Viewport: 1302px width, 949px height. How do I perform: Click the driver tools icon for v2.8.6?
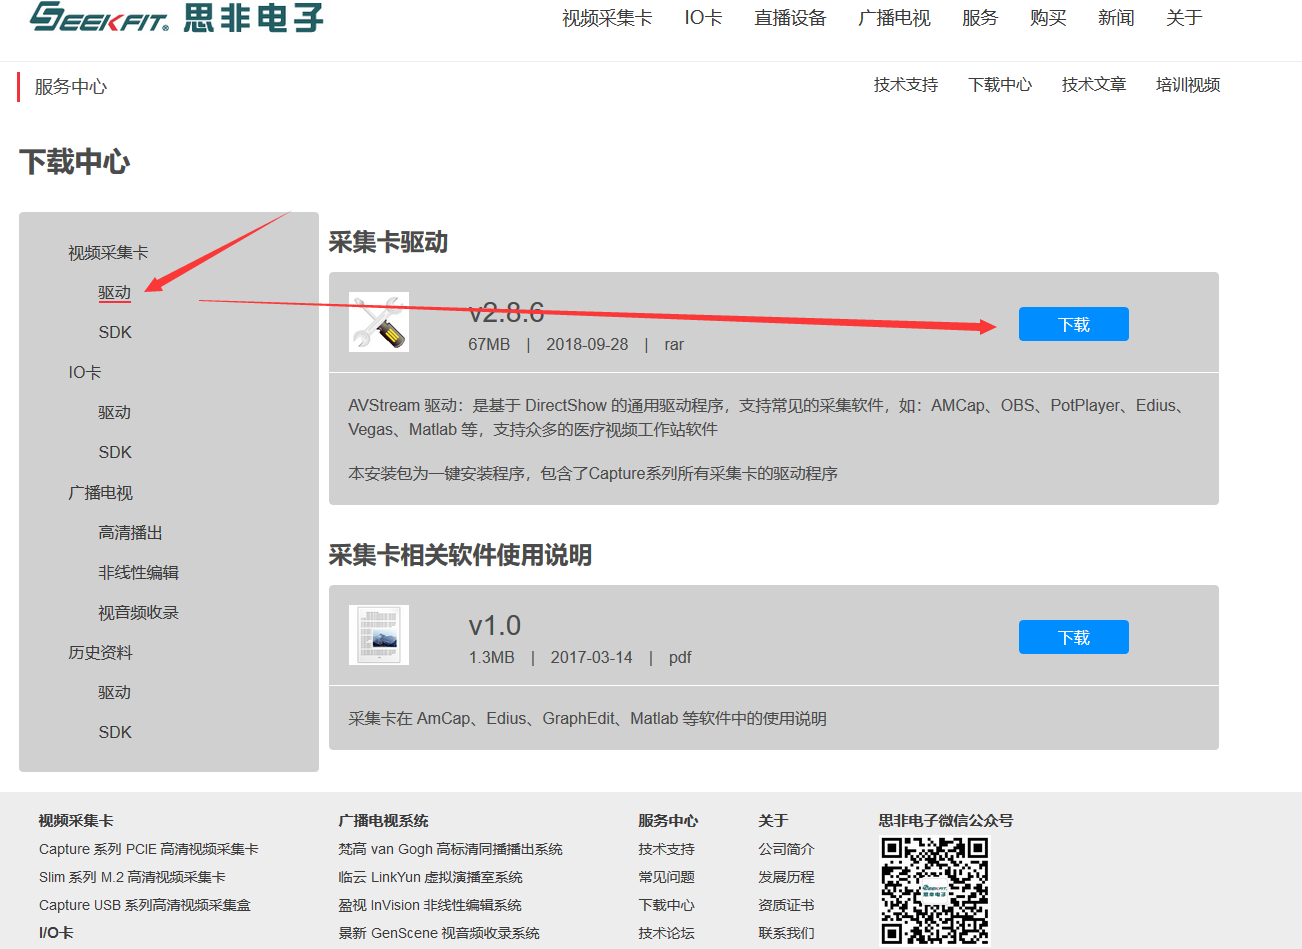point(379,322)
